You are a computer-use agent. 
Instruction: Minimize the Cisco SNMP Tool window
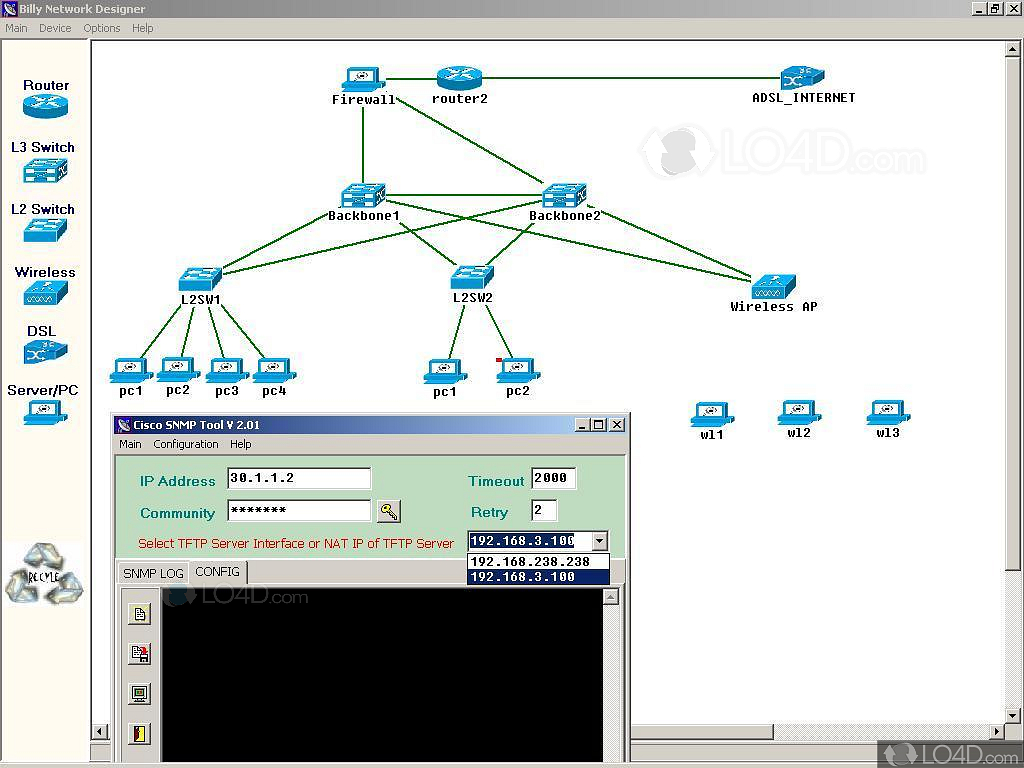point(583,424)
